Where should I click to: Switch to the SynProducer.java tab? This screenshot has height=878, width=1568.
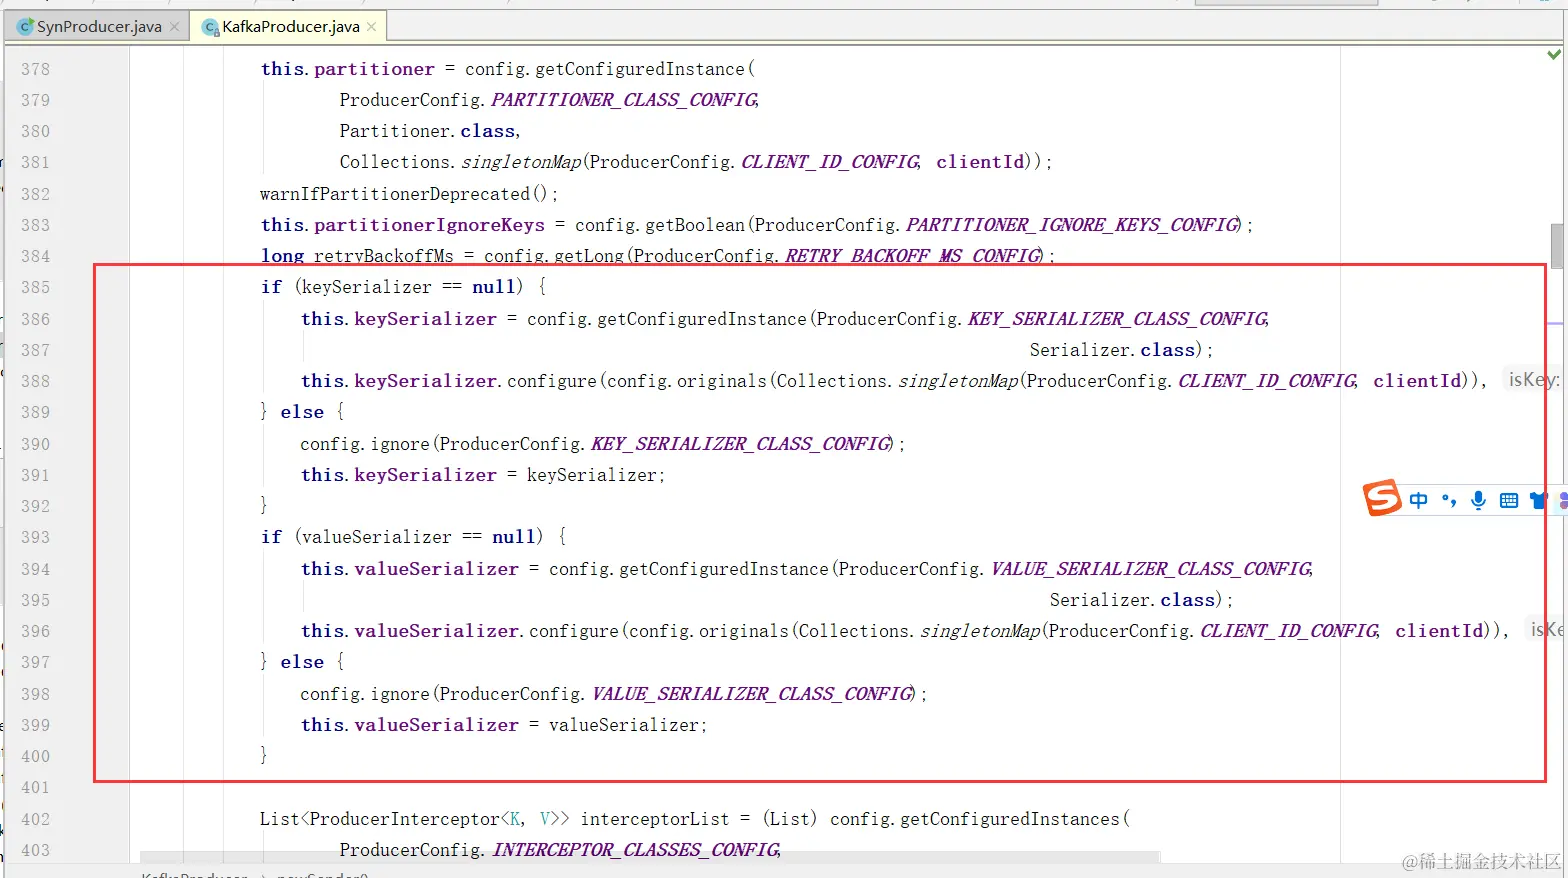[99, 27]
